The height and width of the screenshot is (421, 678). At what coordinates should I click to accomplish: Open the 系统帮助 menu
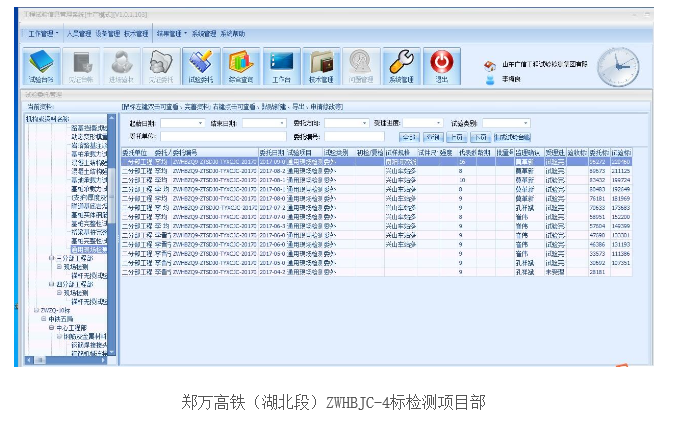coord(232,33)
